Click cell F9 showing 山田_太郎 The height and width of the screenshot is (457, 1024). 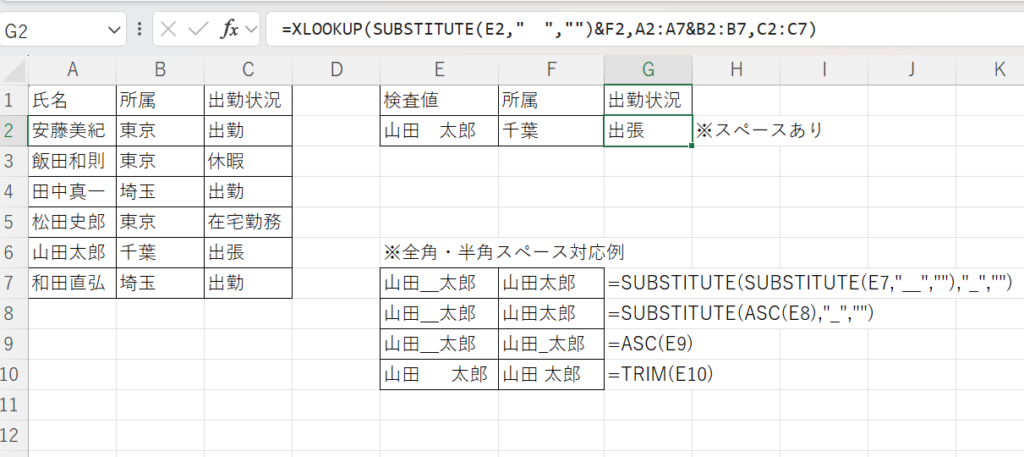coord(551,344)
